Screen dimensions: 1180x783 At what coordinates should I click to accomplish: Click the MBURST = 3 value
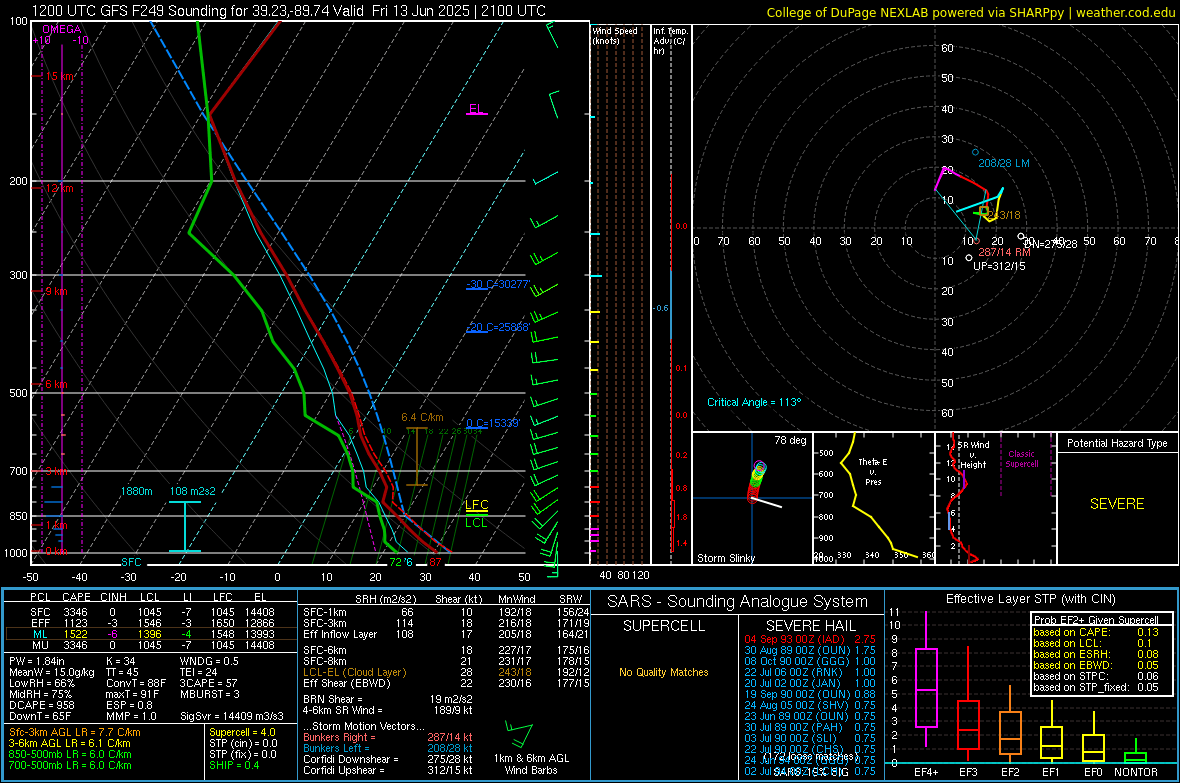tap(210, 694)
